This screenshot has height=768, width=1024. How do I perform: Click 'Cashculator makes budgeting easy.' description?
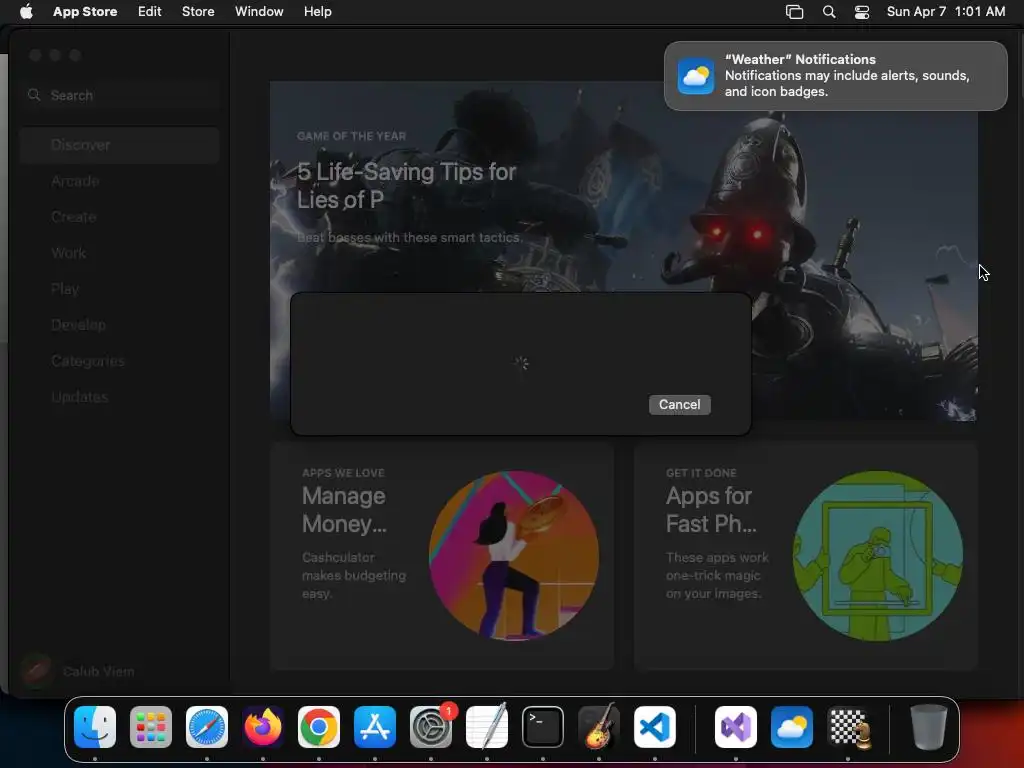pos(354,575)
